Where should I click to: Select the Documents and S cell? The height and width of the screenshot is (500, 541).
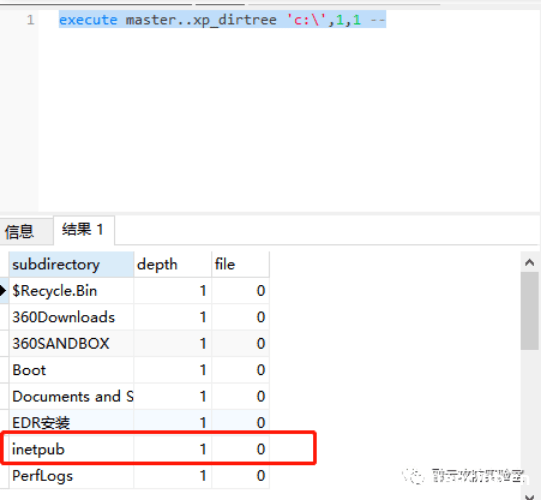click(71, 396)
